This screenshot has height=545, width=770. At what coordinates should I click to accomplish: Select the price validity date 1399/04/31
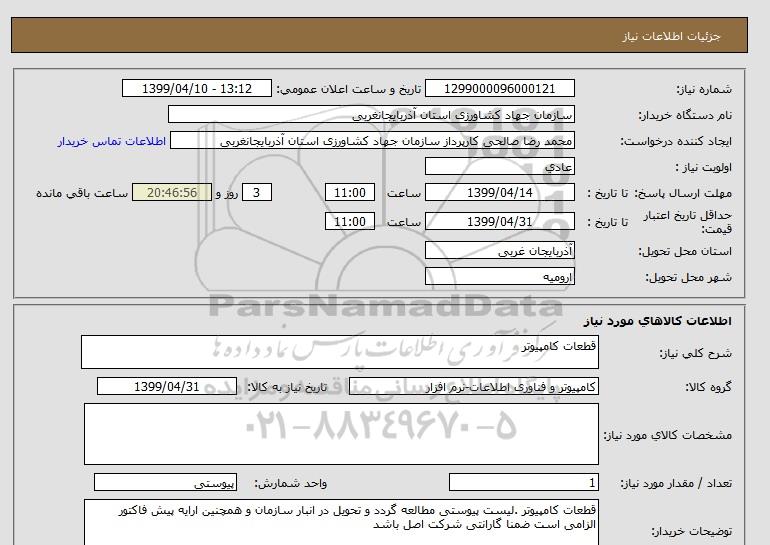click(499, 221)
